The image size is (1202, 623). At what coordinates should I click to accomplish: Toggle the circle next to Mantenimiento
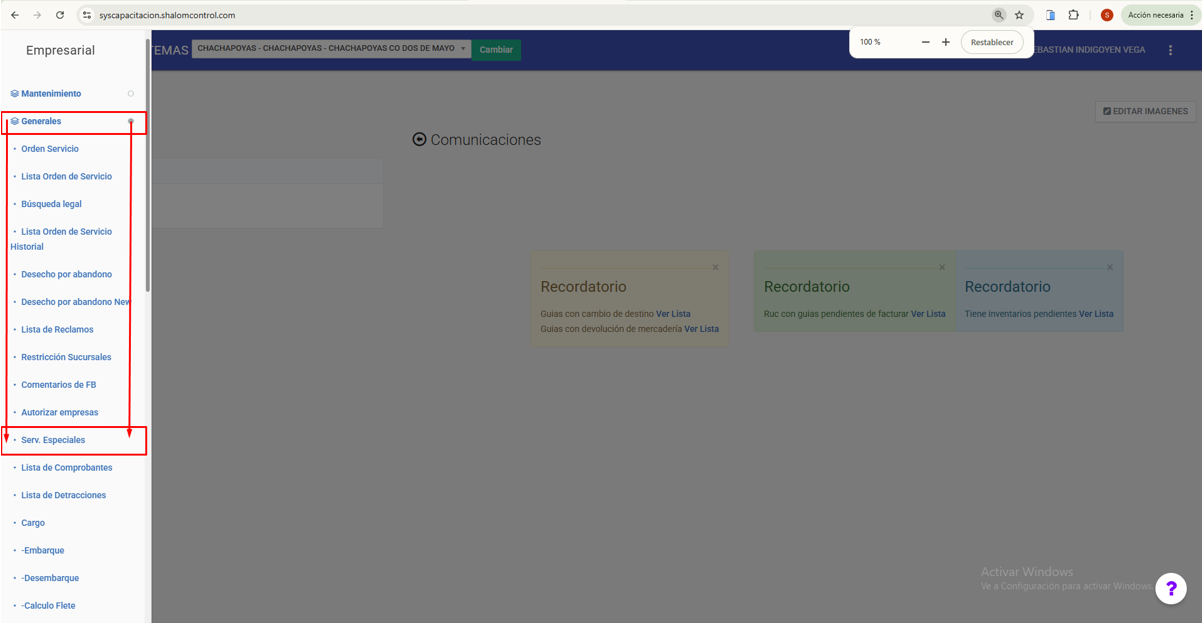(130, 94)
